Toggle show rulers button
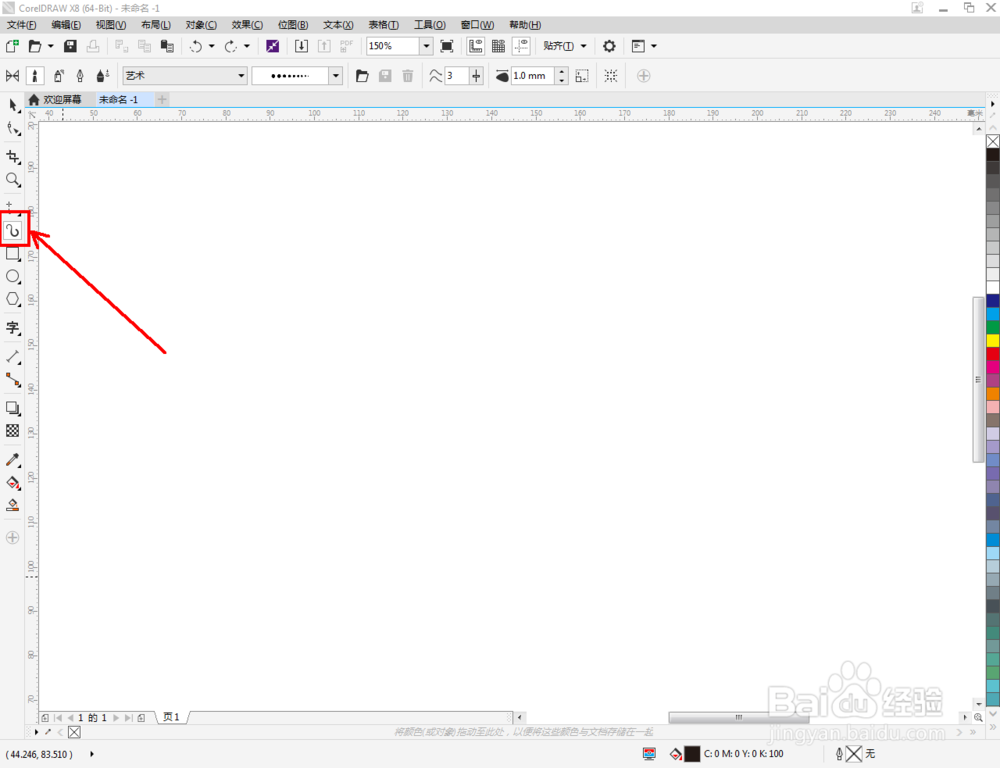Screen dimensions: 1000x768 476,46
